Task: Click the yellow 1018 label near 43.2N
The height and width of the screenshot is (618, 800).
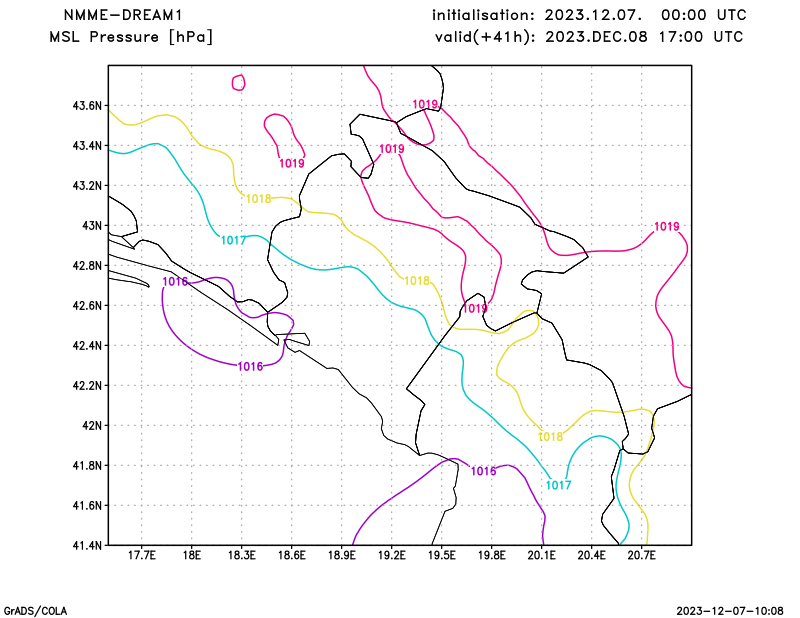Action: coord(259,199)
